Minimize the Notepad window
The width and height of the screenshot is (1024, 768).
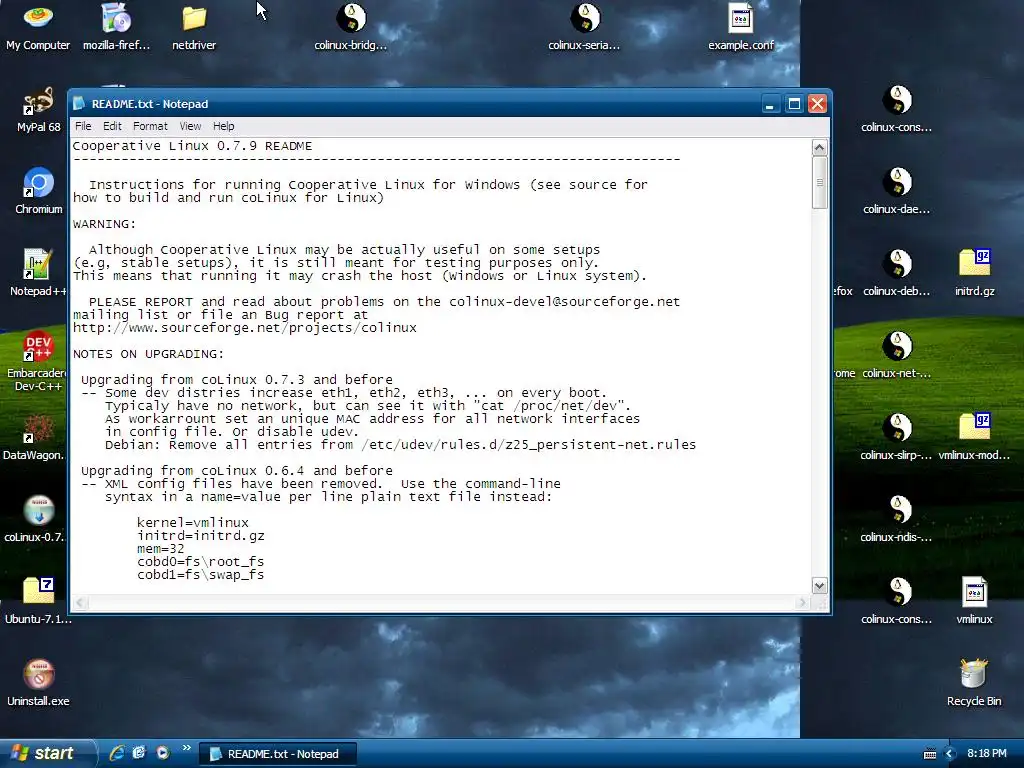771,104
